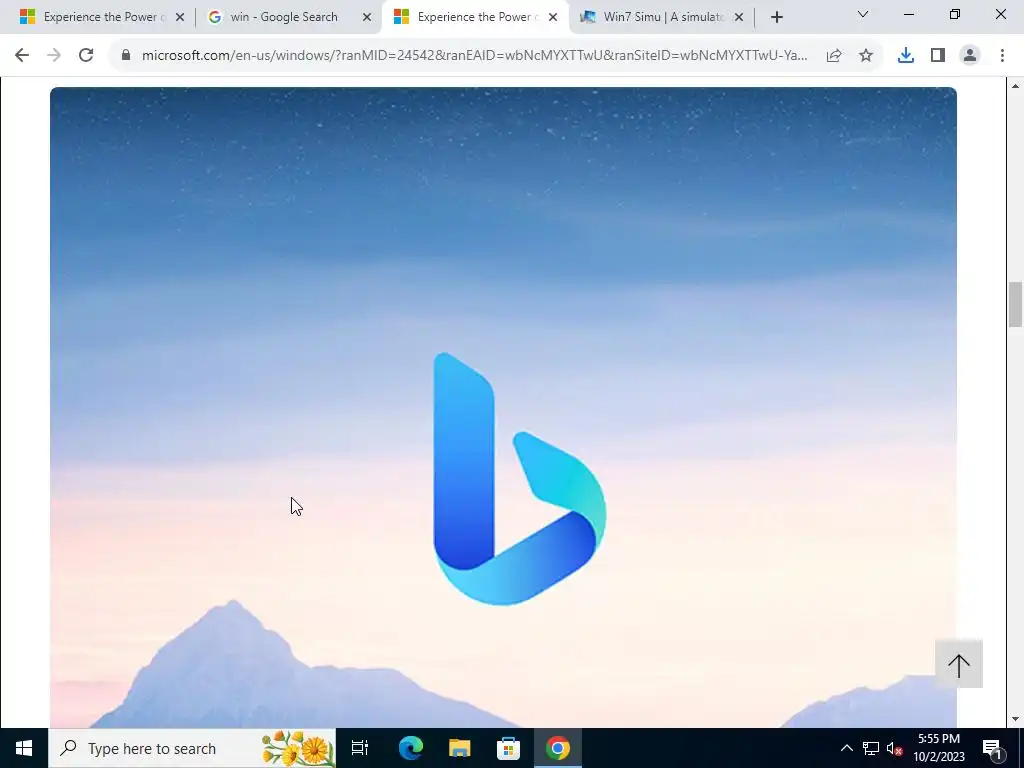Open network status tray icon
The image size is (1024, 768).
point(871,748)
